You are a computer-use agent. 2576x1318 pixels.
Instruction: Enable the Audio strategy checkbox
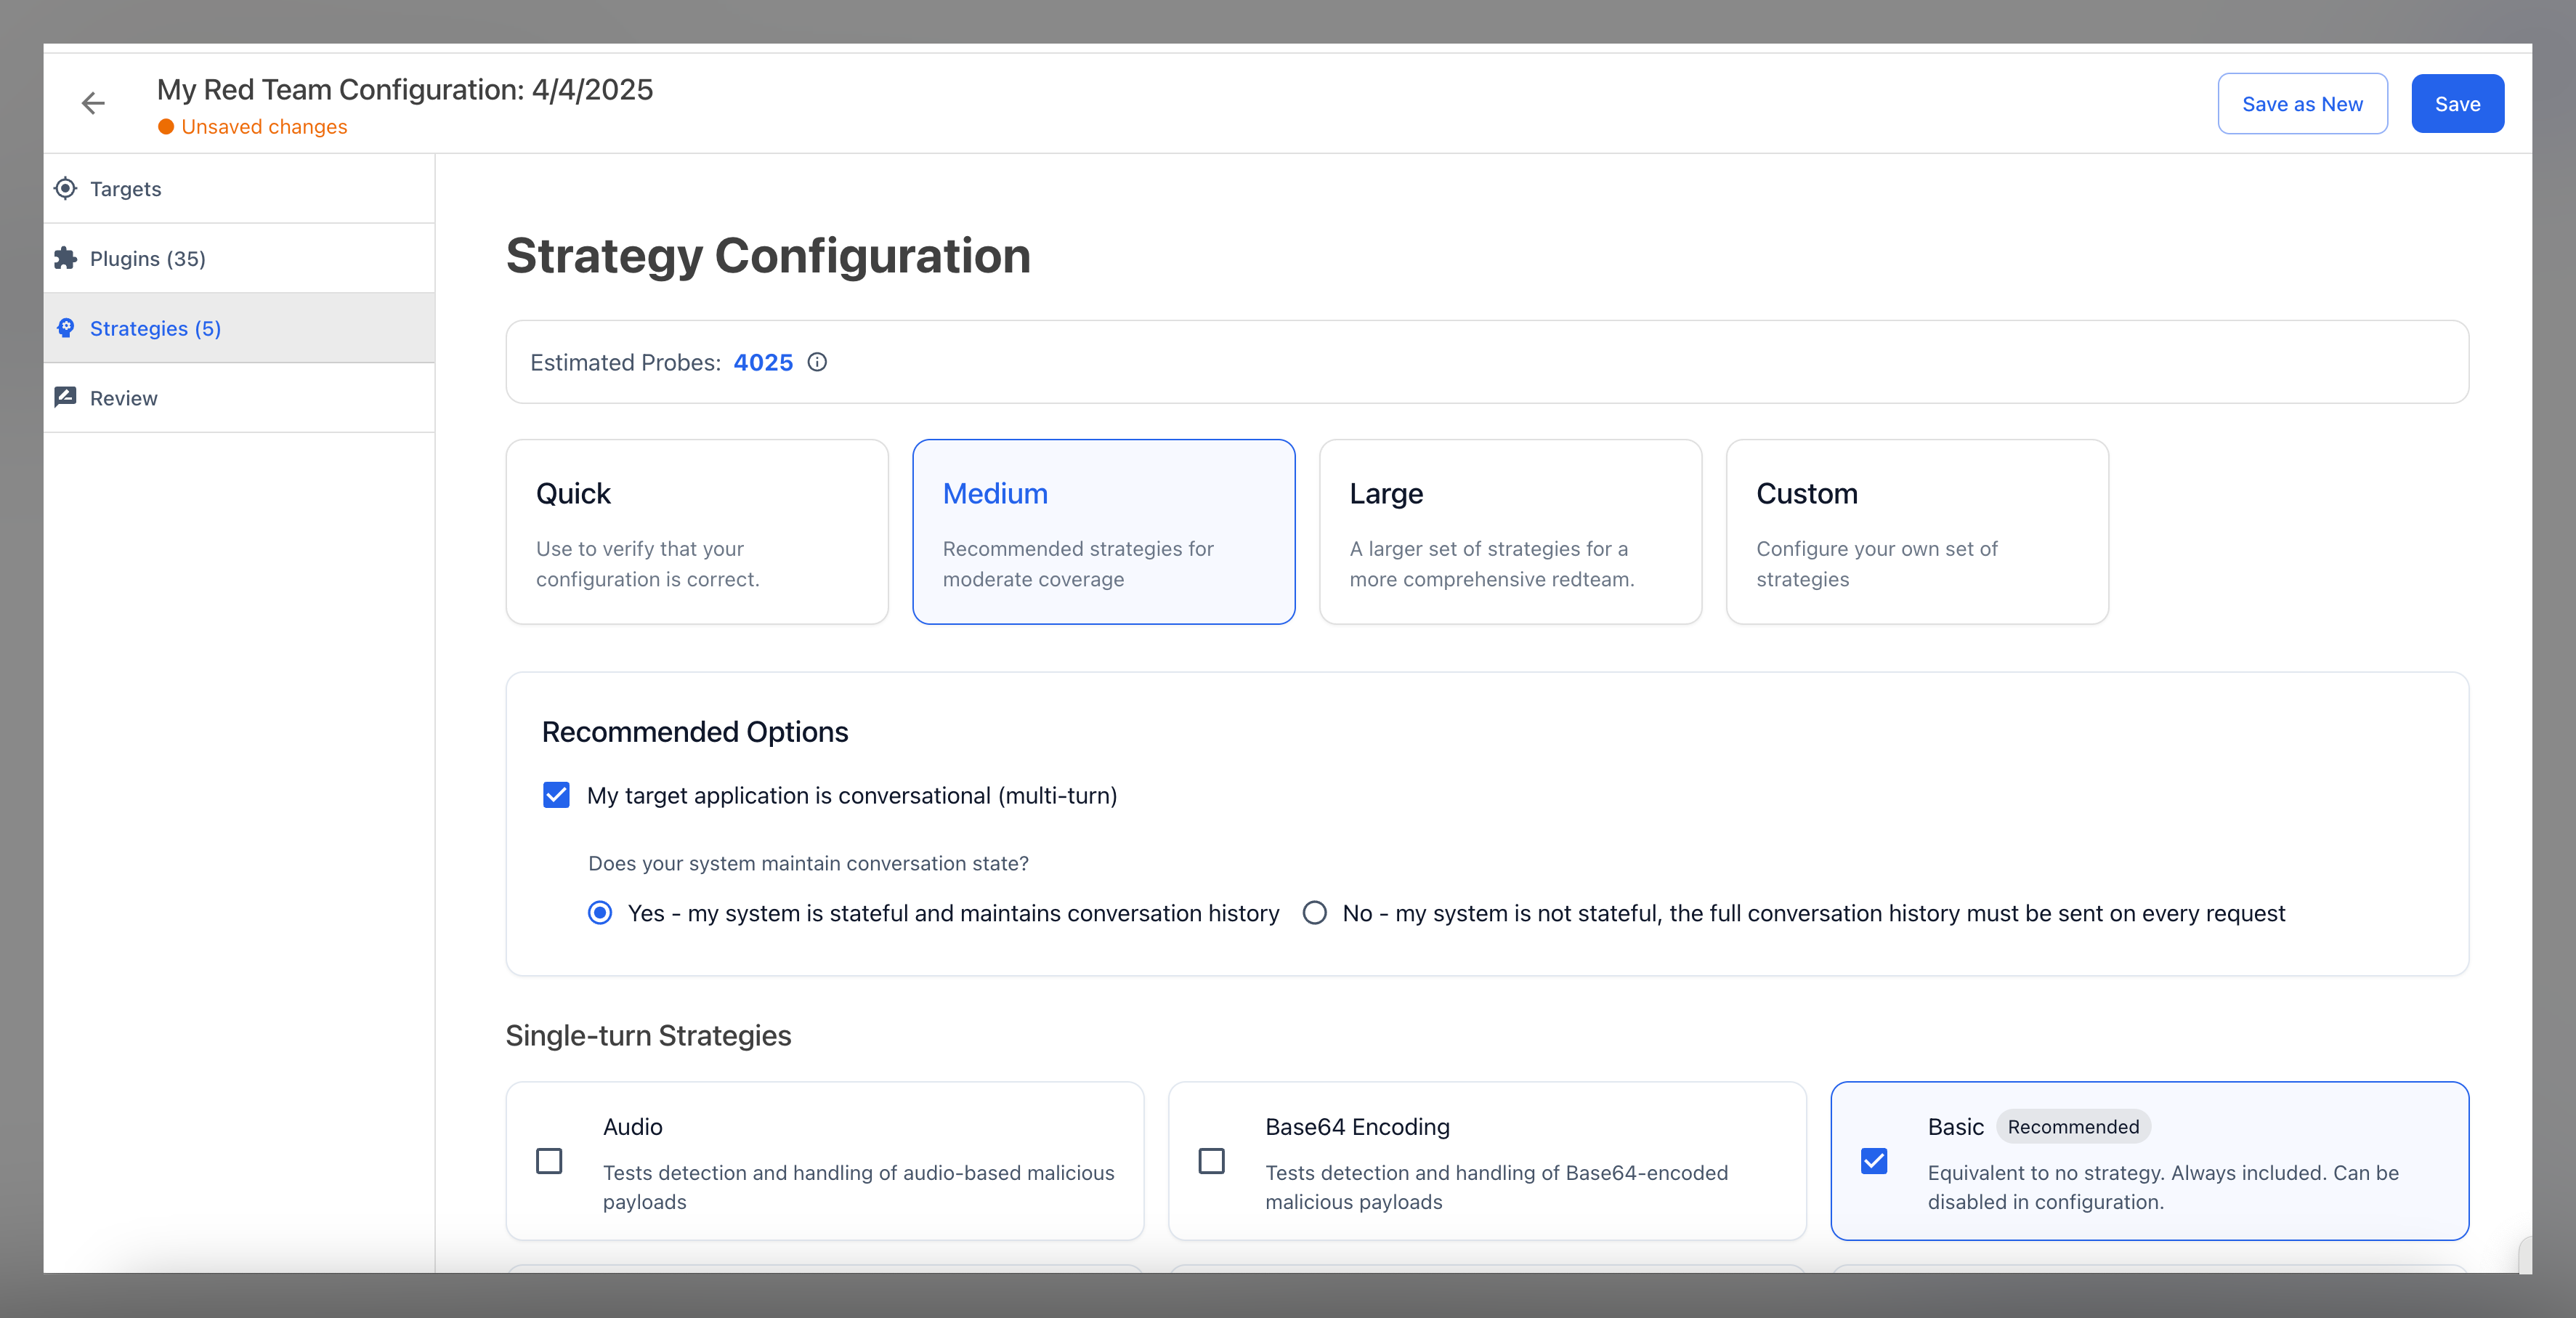549,1161
